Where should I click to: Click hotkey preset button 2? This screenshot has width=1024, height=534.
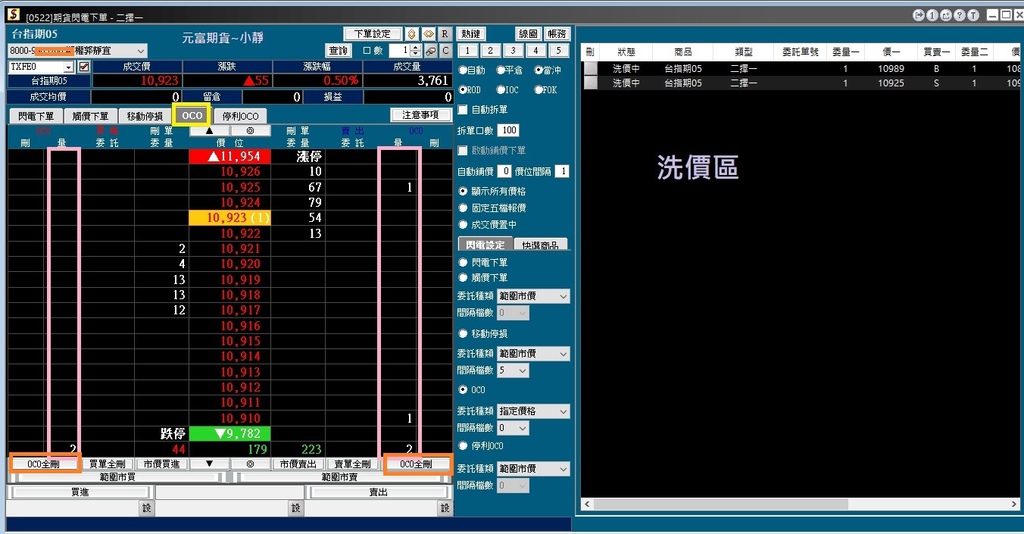(x=490, y=51)
